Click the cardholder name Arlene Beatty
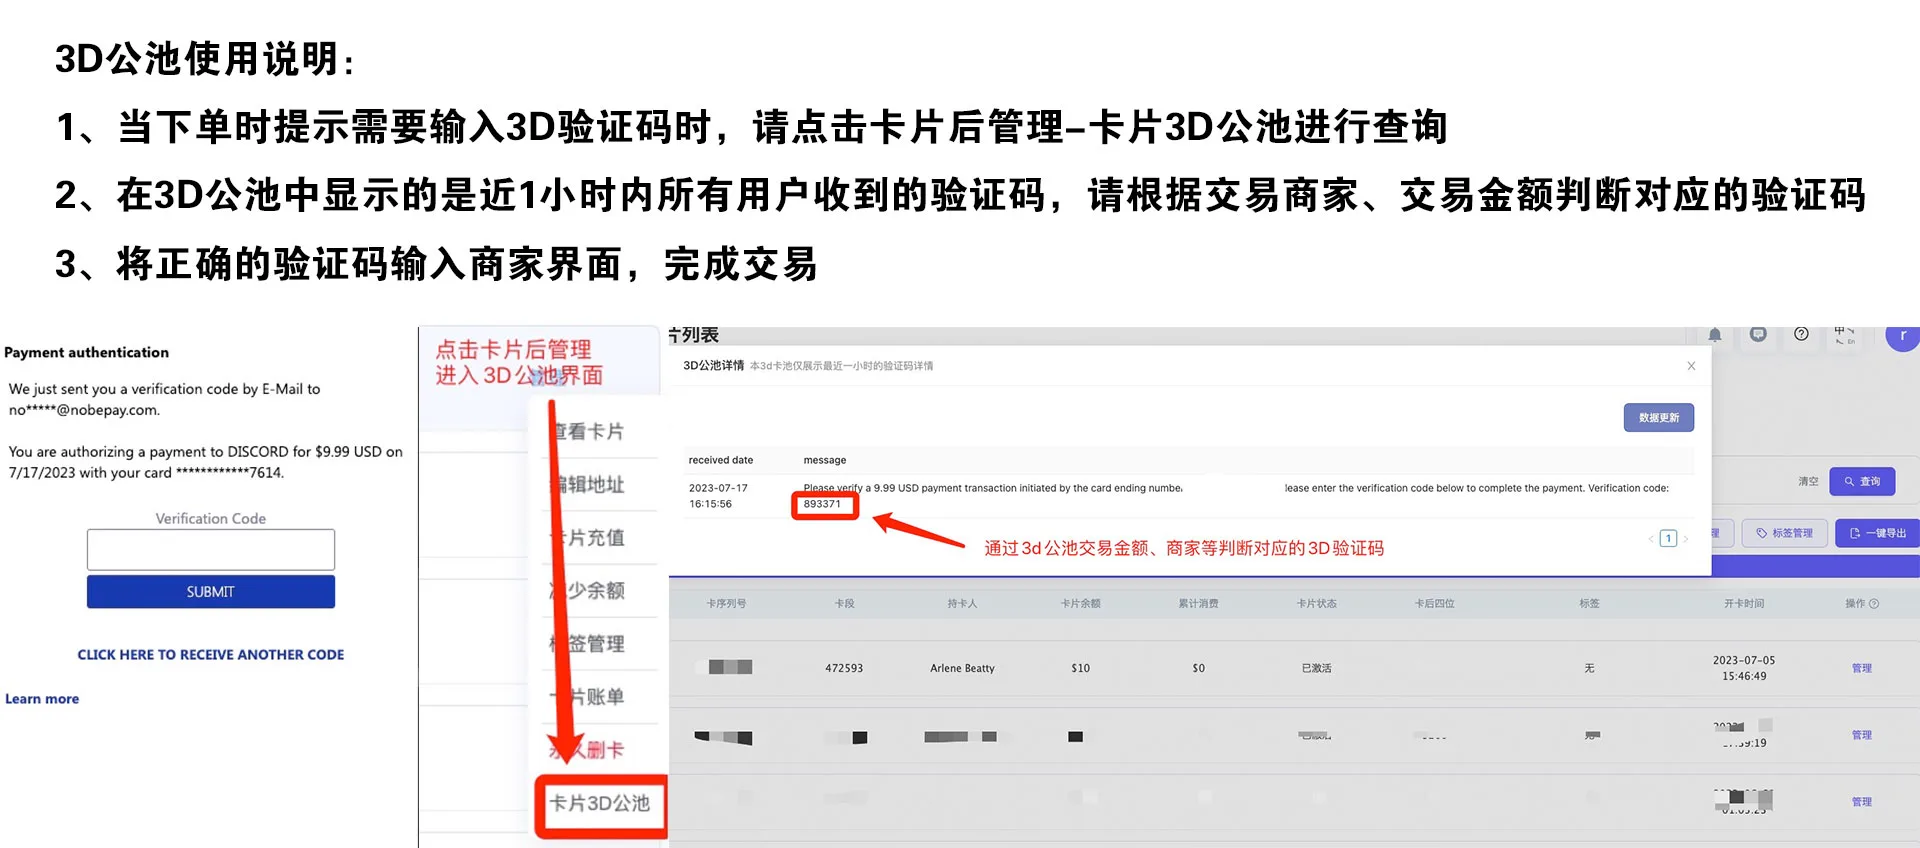1920x848 pixels. click(x=962, y=668)
